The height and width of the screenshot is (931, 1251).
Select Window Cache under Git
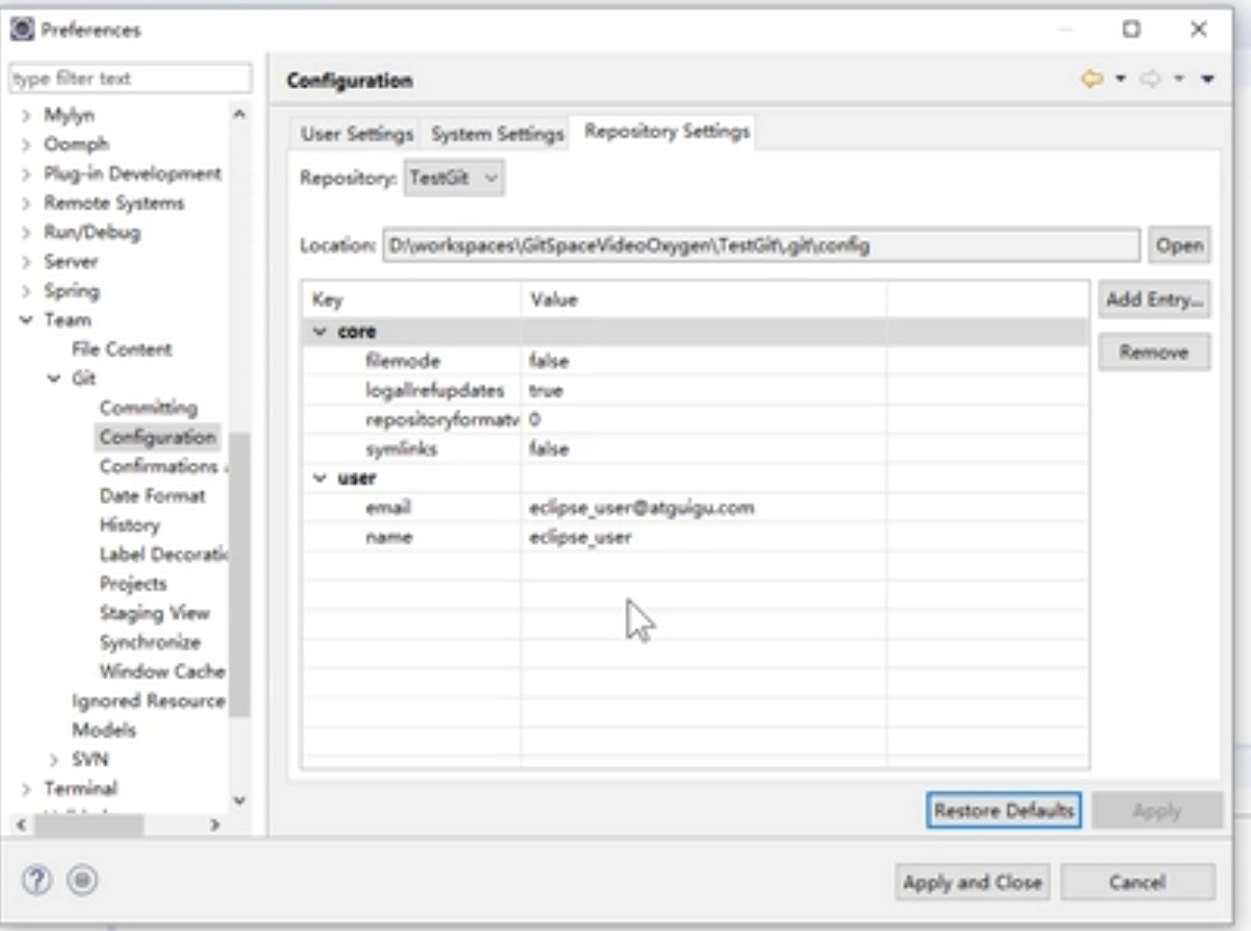click(162, 671)
